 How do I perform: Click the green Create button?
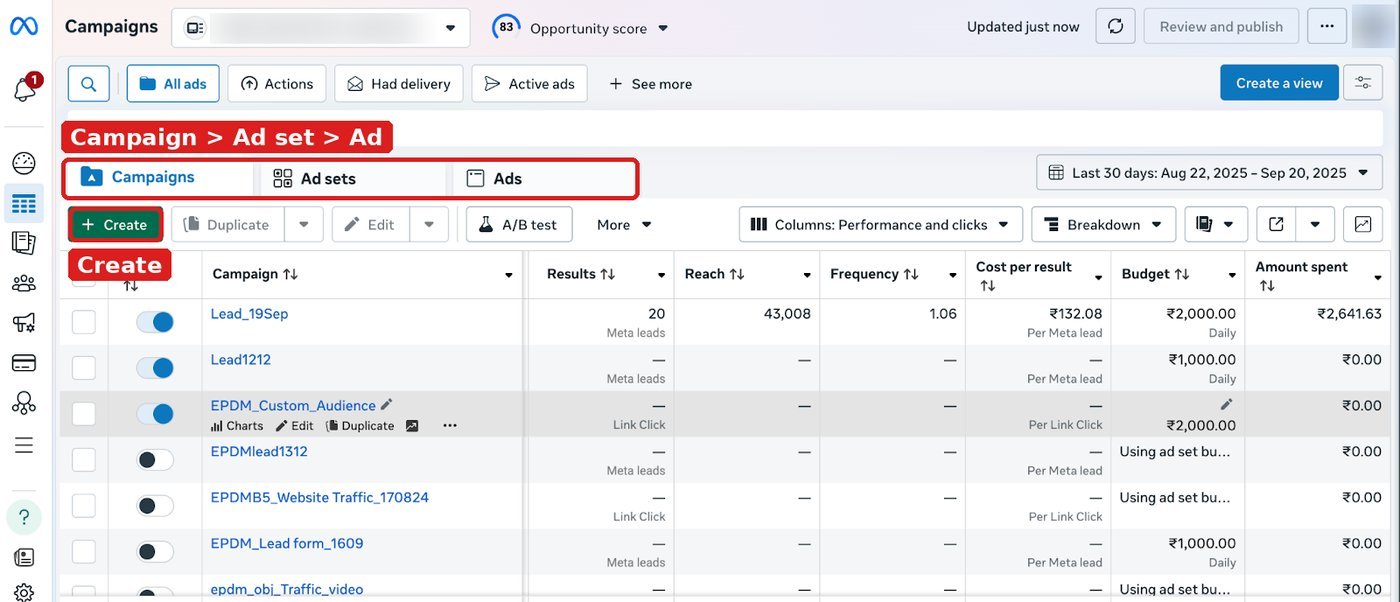(115, 224)
